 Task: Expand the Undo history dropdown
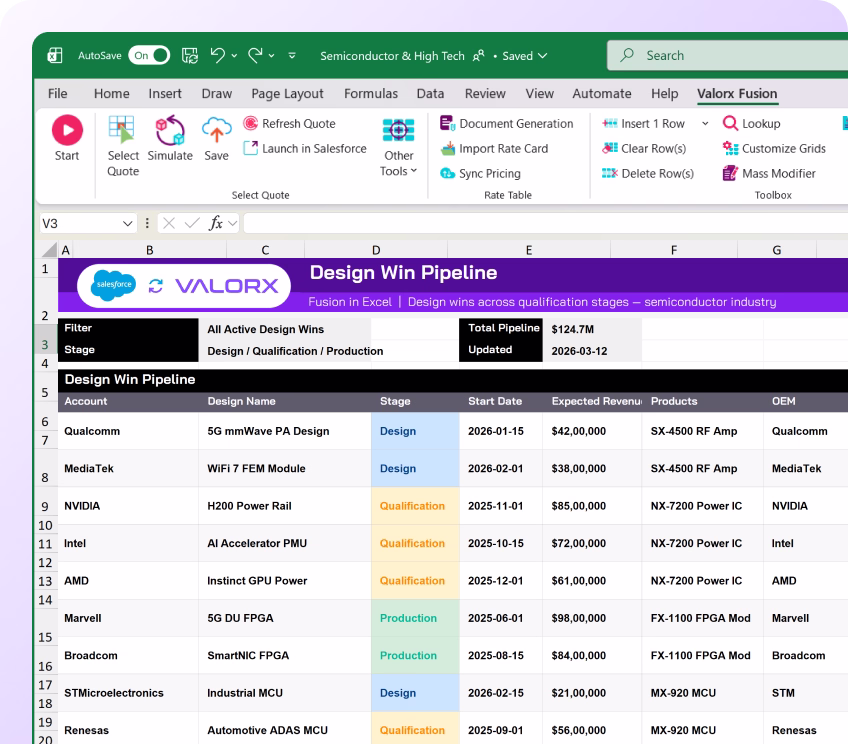[x=234, y=56]
